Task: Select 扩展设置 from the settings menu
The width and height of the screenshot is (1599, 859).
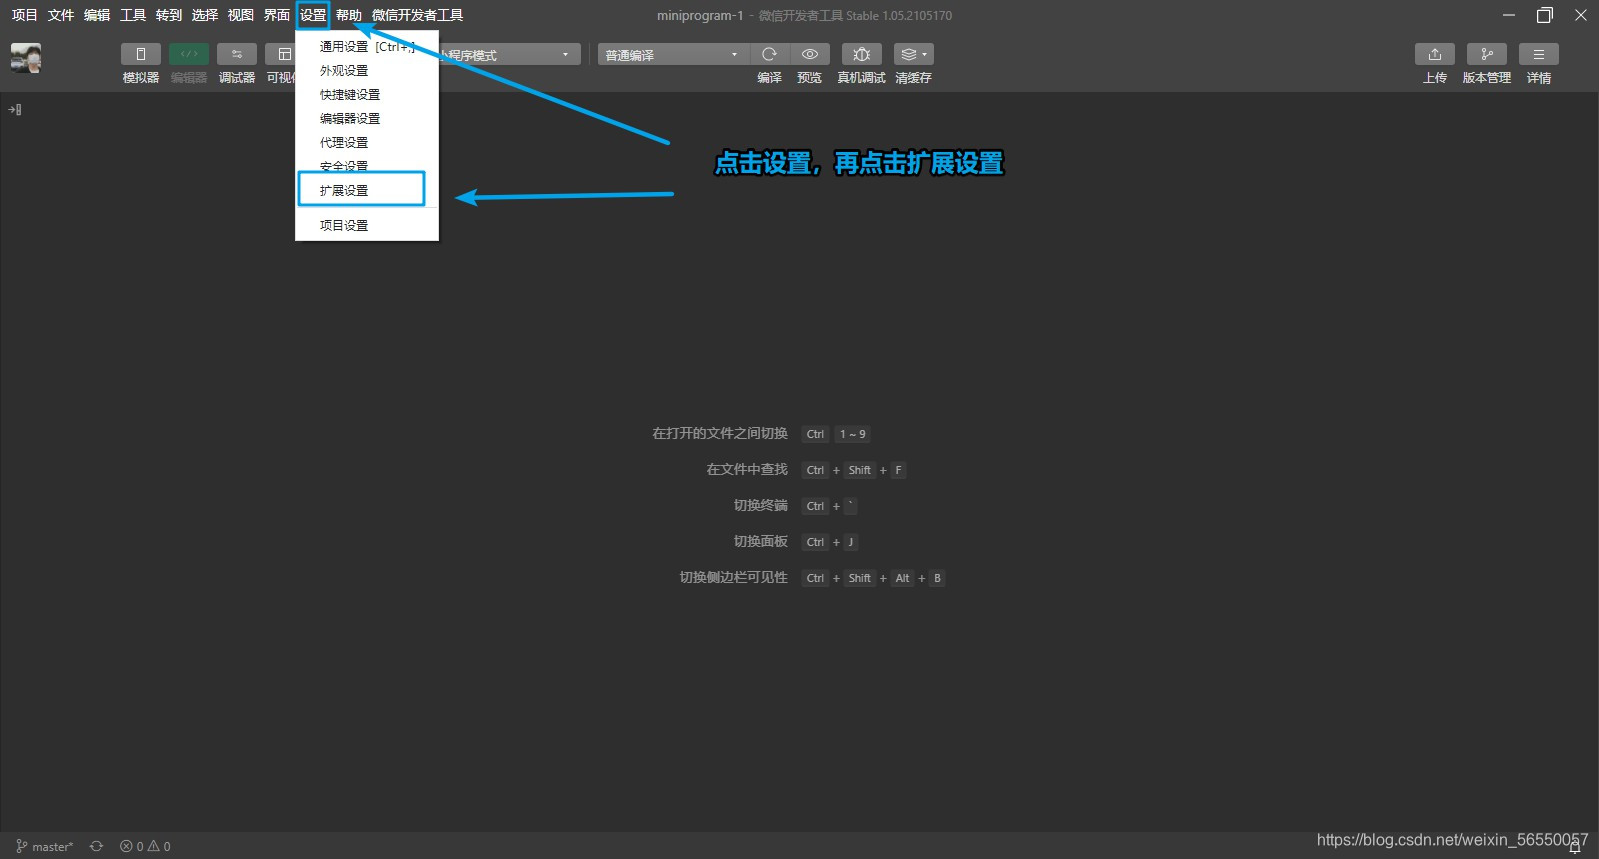Action: pyautogui.click(x=367, y=190)
